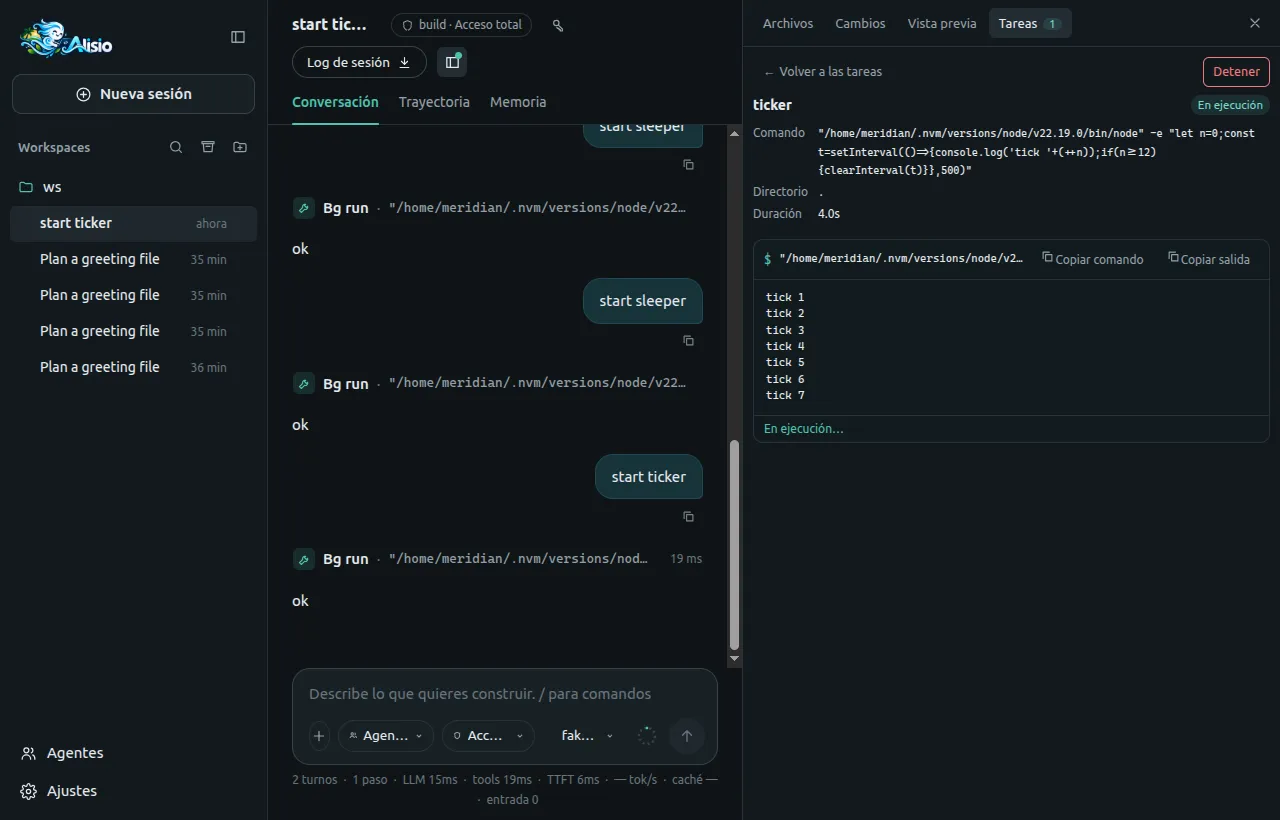
Task: Close the right side panel
Action: pos(1255,23)
